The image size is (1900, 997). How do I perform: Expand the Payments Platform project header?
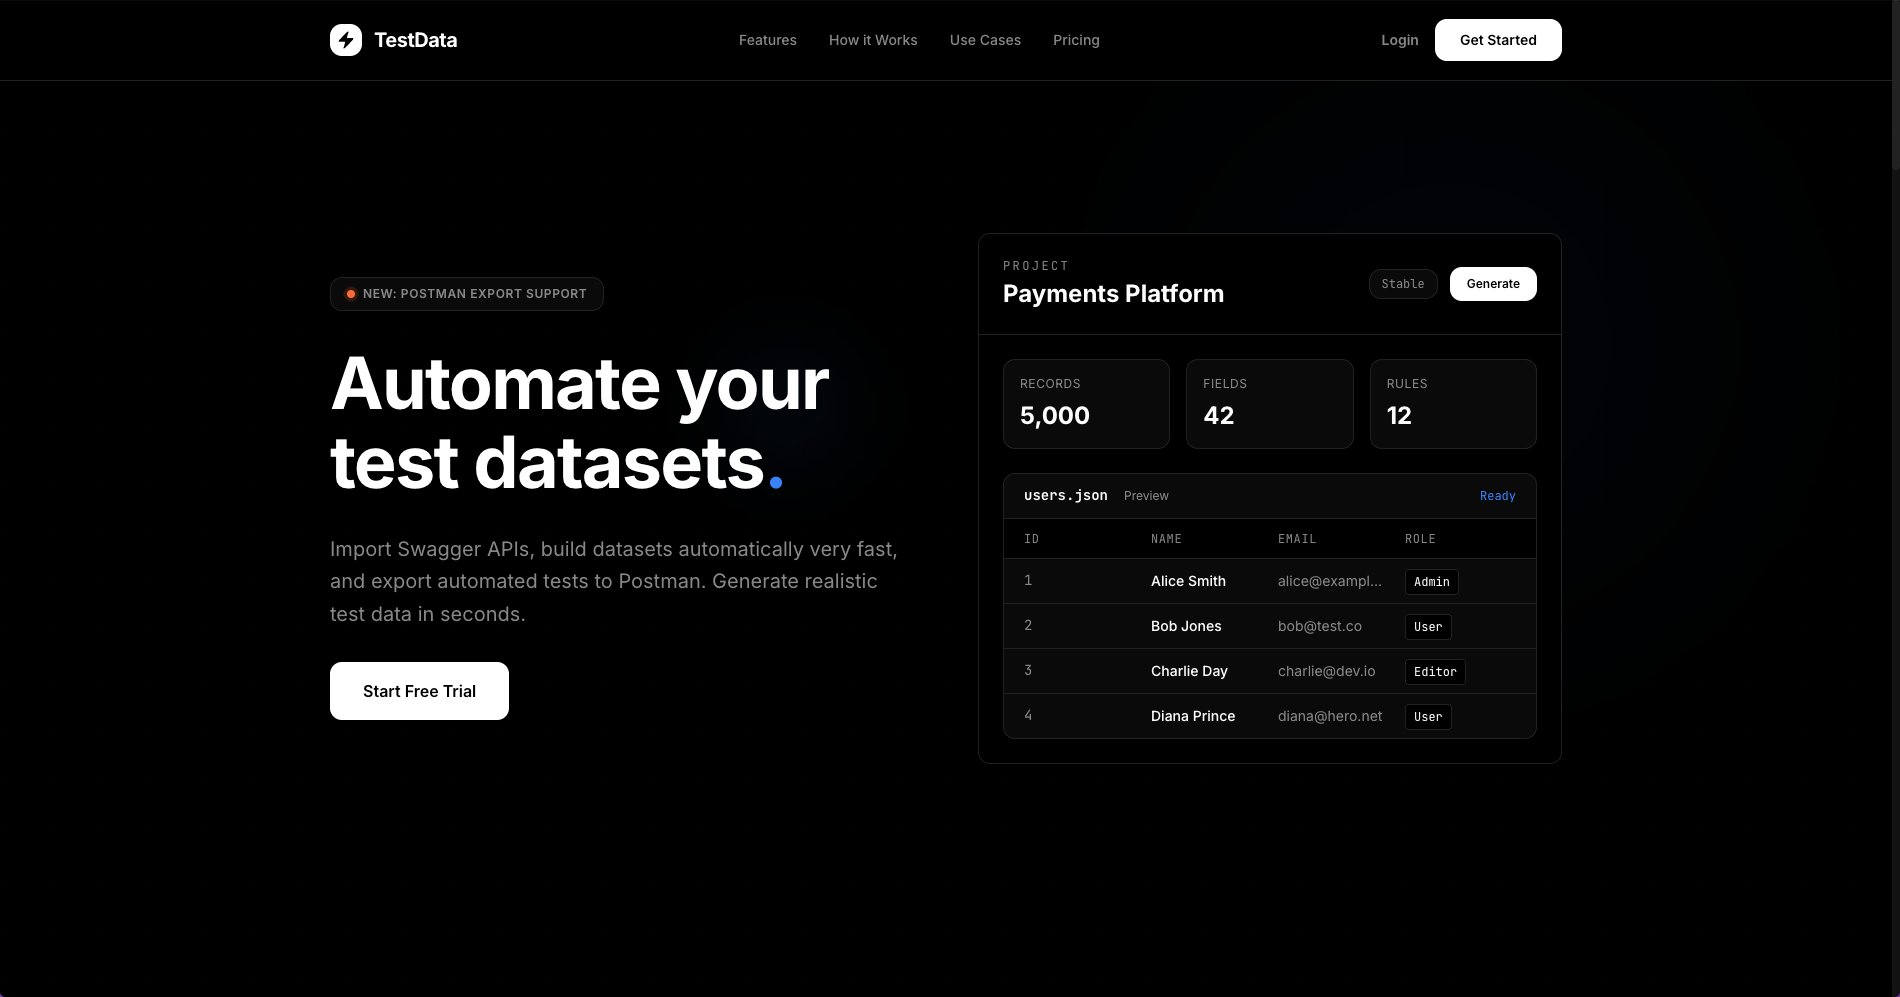click(1113, 293)
